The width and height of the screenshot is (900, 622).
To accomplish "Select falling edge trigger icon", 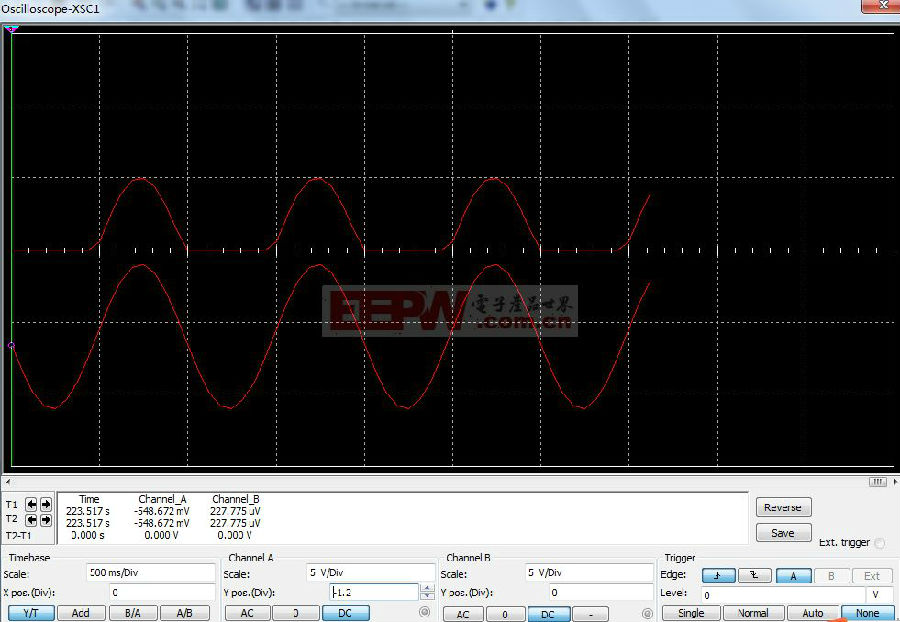I will [x=757, y=575].
